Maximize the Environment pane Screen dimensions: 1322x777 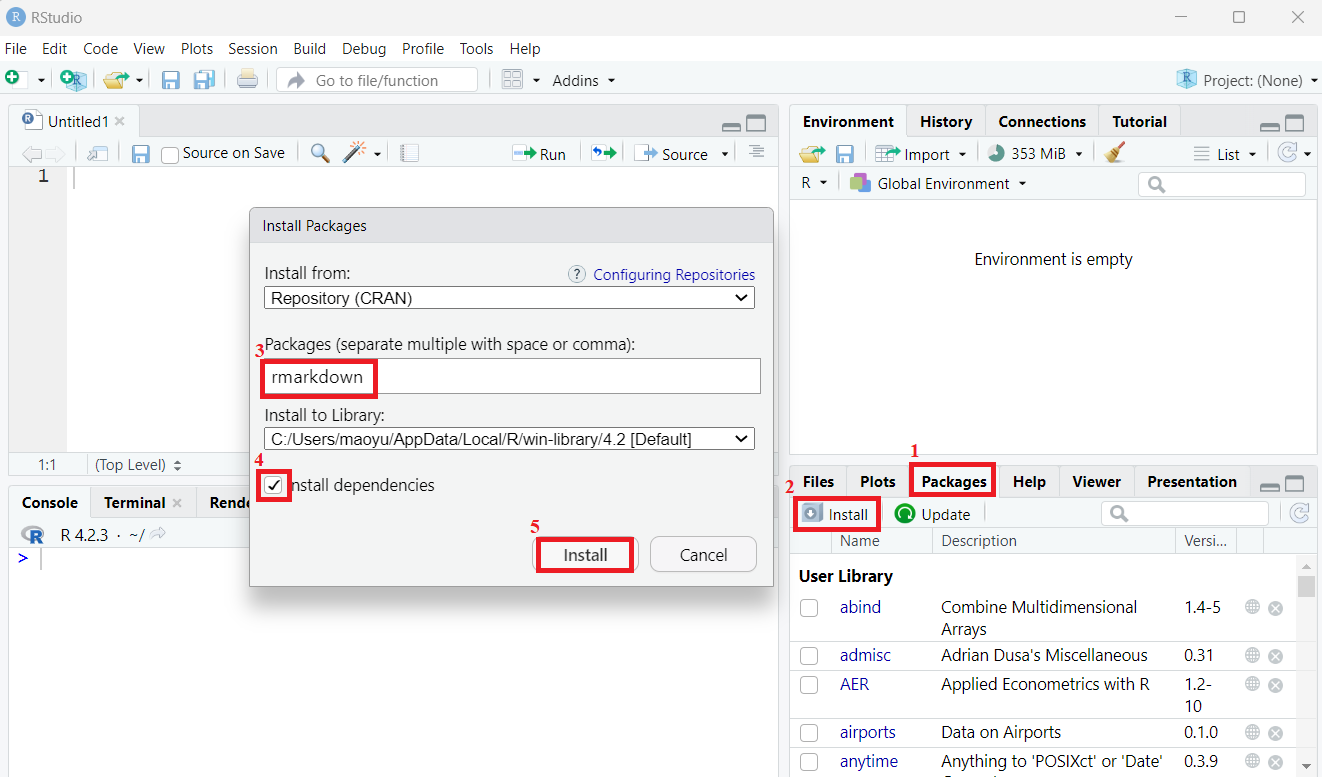coord(1295,123)
